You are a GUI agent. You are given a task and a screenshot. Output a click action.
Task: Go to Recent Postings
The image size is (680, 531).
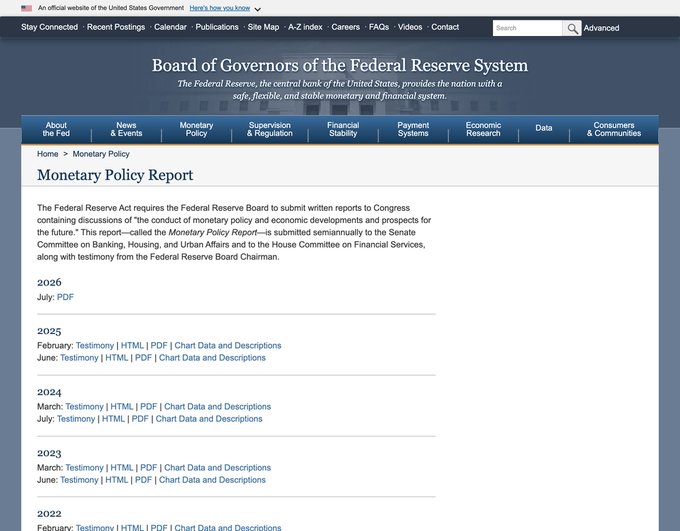click(116, 27)
